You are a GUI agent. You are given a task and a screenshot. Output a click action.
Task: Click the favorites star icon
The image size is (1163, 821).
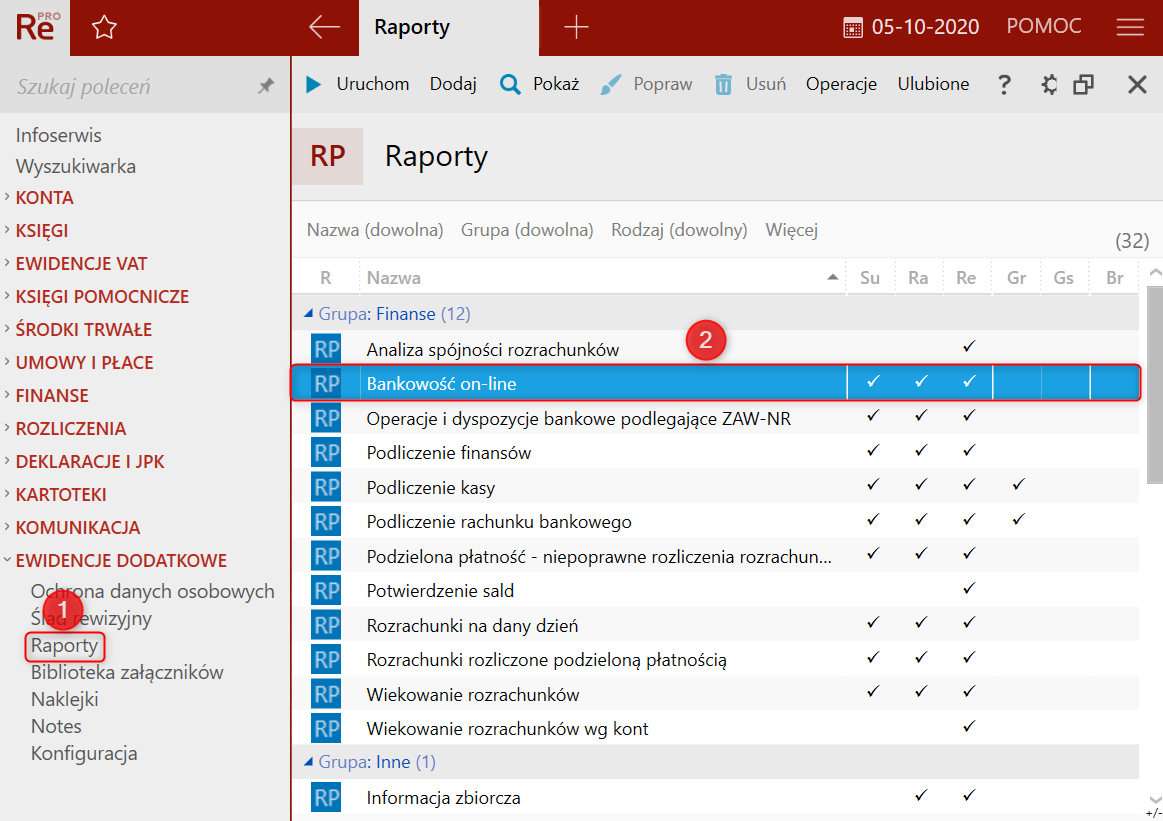click(x=104, y=28)
